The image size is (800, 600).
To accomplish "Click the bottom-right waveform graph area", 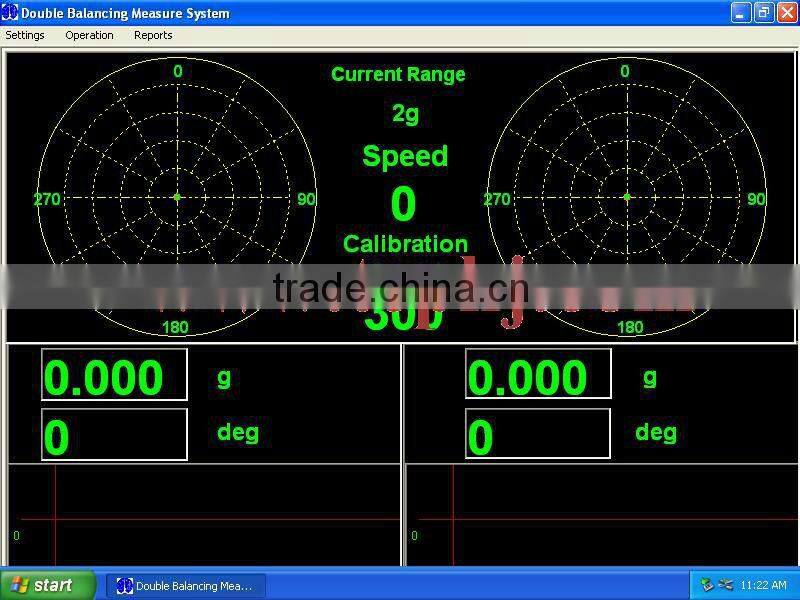I will (602, 515).
